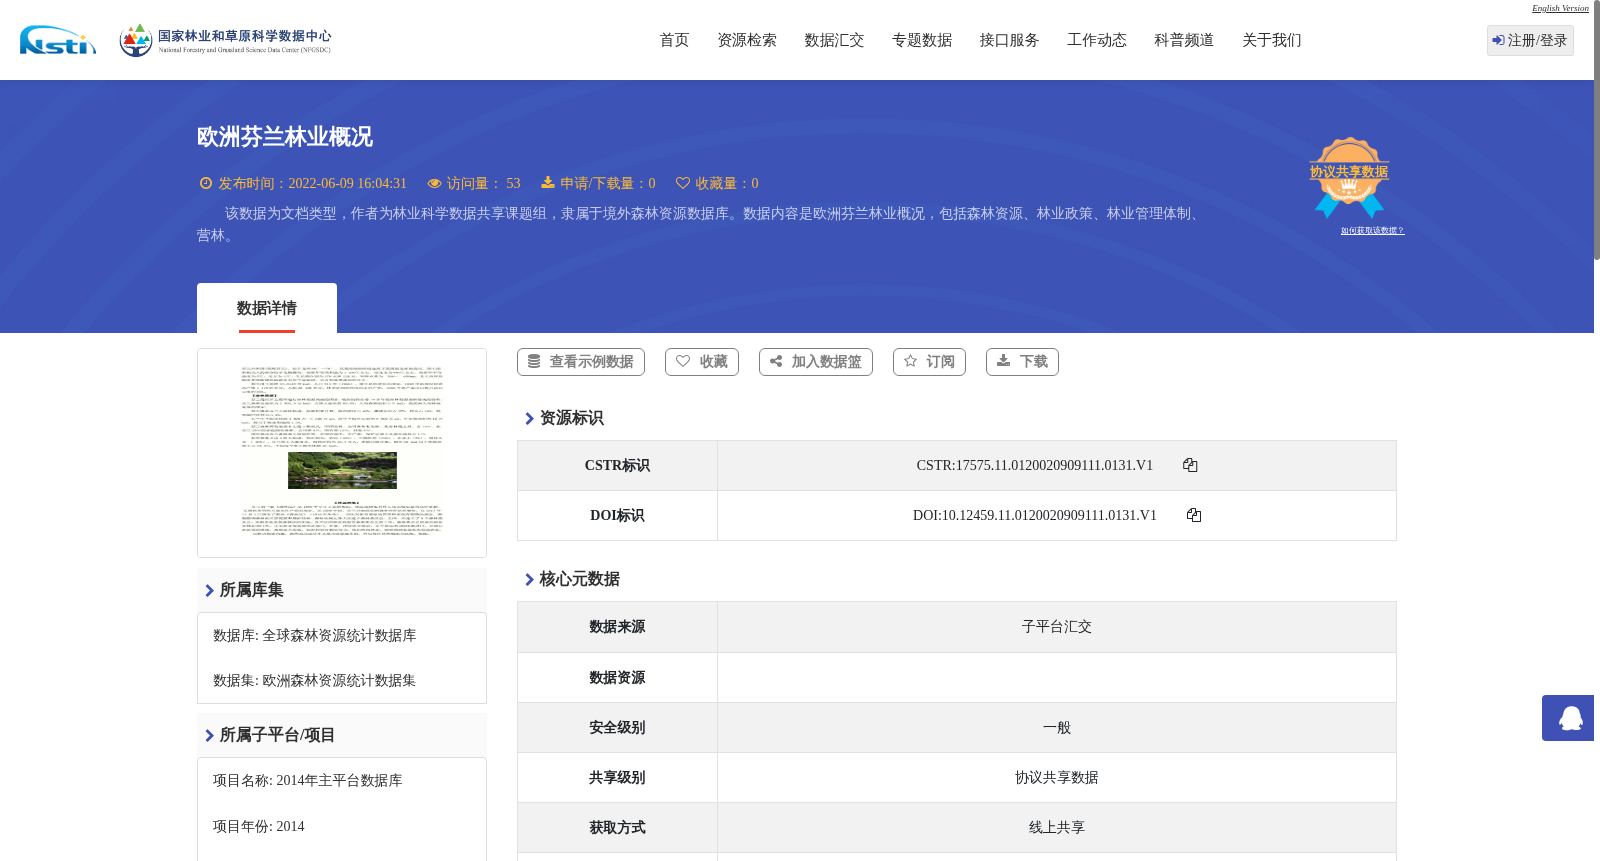Open the 如何获取该数据? link

(x=1372, y=231)
